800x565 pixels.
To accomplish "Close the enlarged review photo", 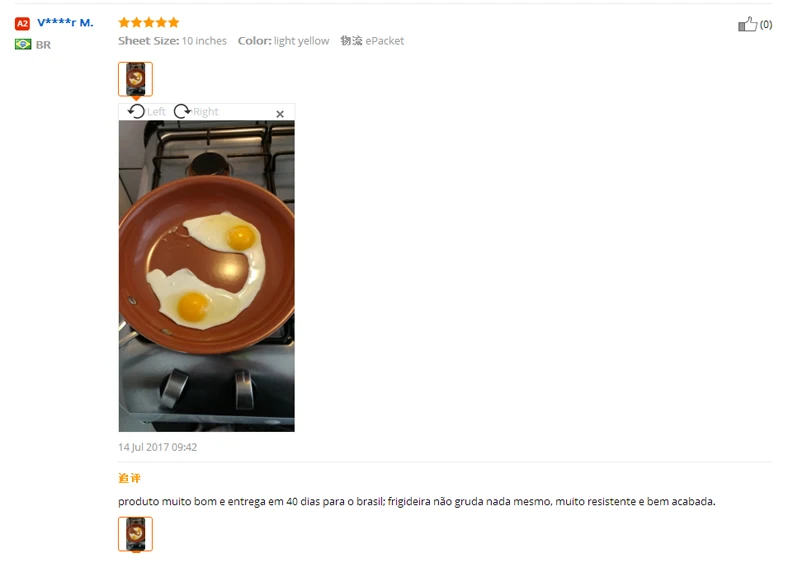I will point(280,114).
